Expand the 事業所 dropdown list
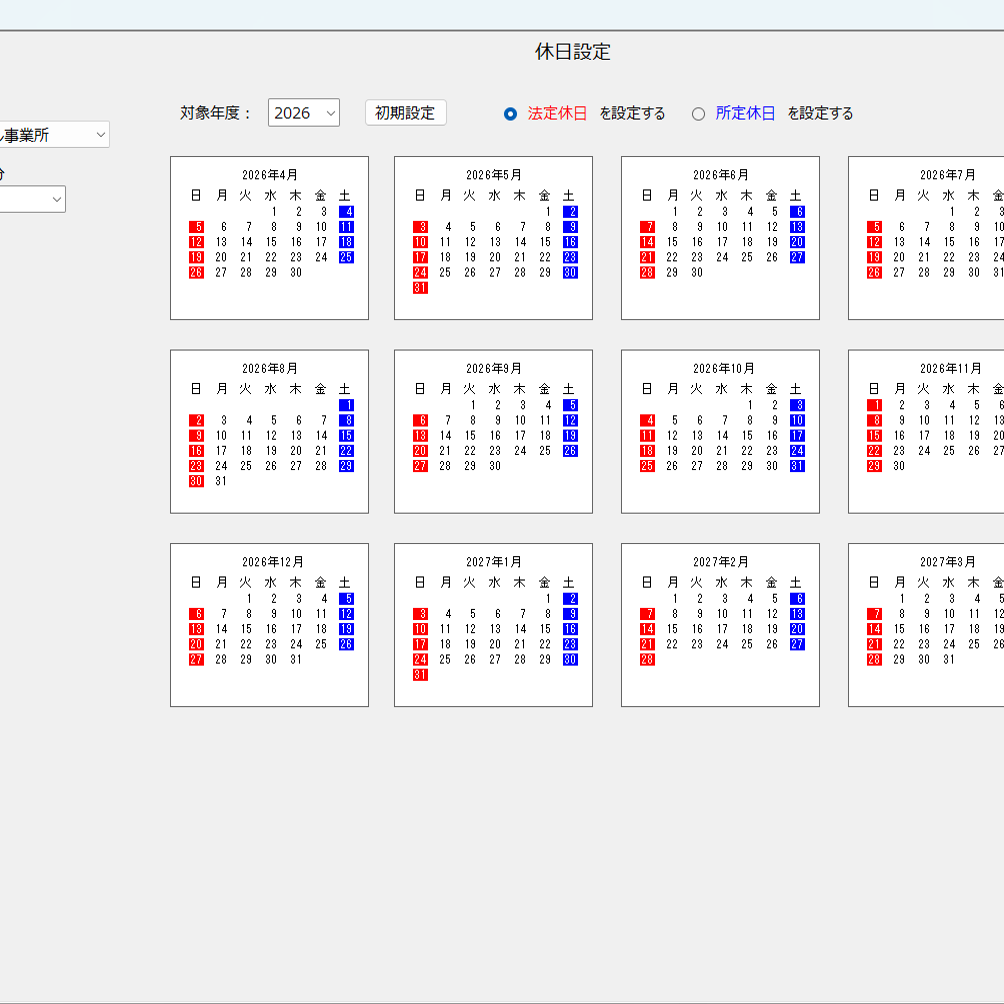The width and height of the screenshot is (1004, 1004). point(54,135)
